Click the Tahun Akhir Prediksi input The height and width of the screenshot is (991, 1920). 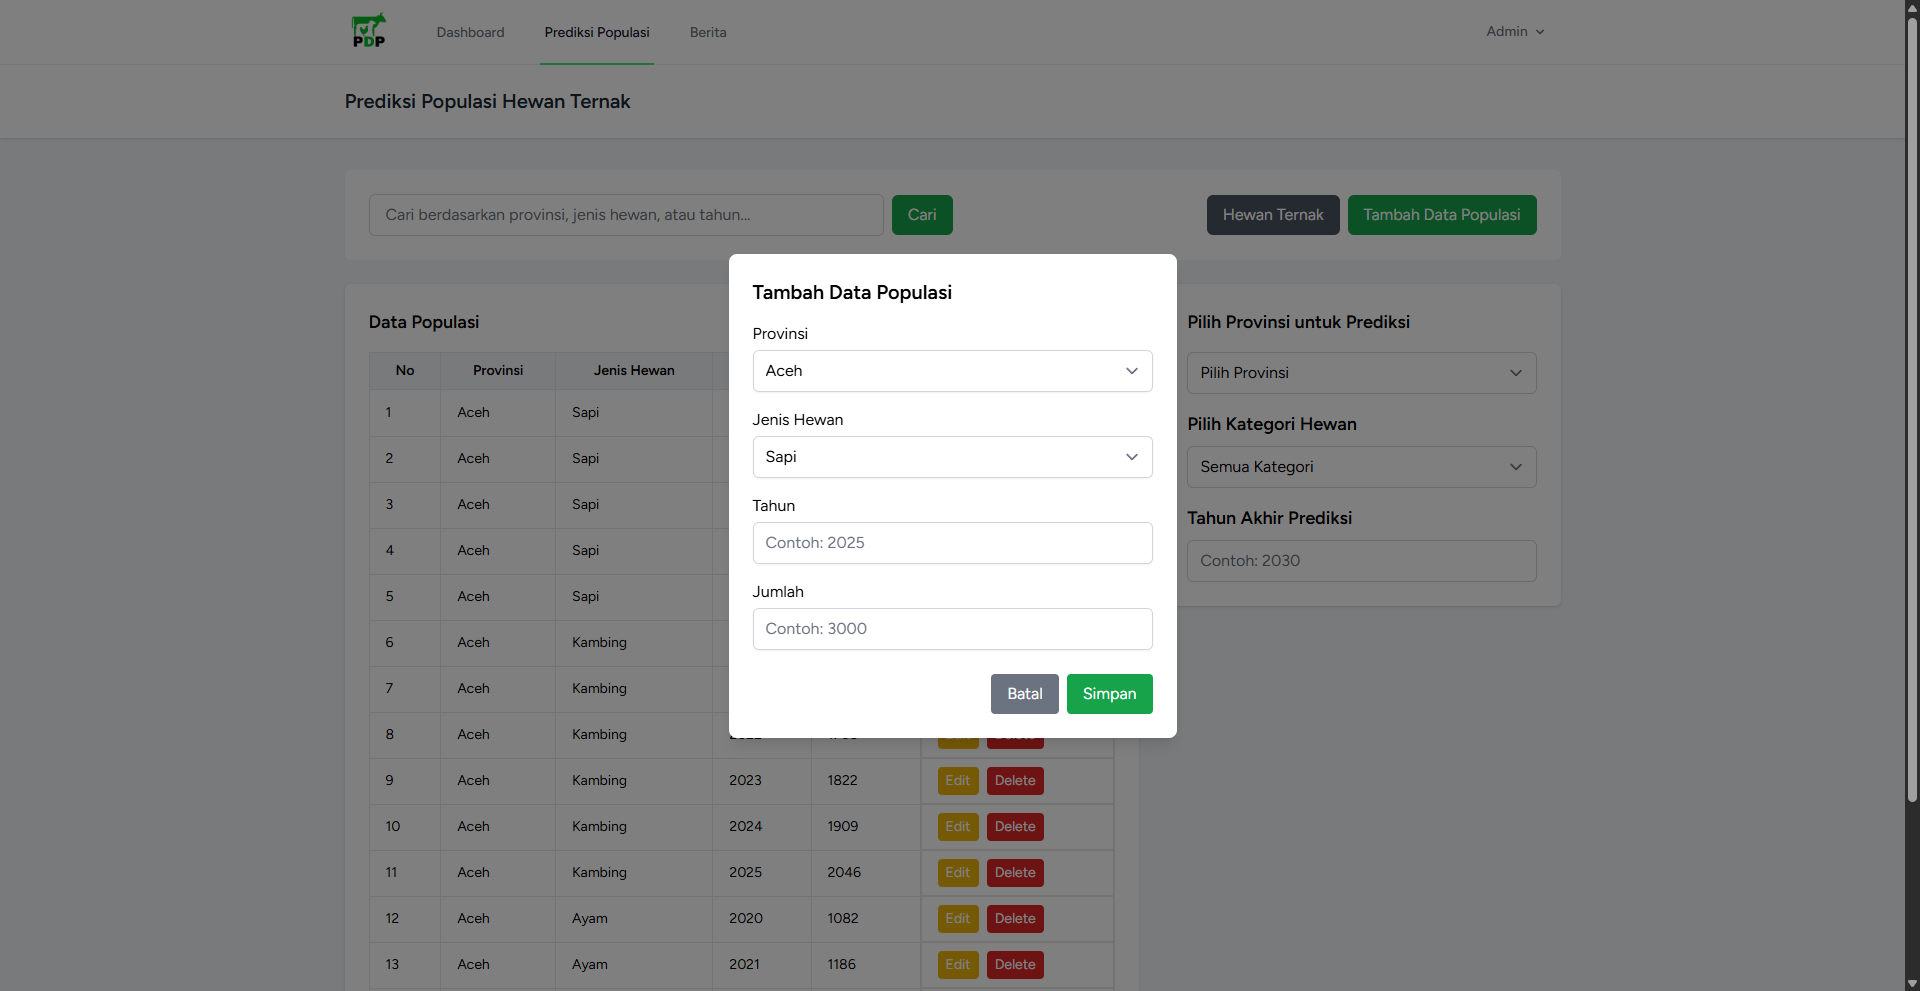1360,561
